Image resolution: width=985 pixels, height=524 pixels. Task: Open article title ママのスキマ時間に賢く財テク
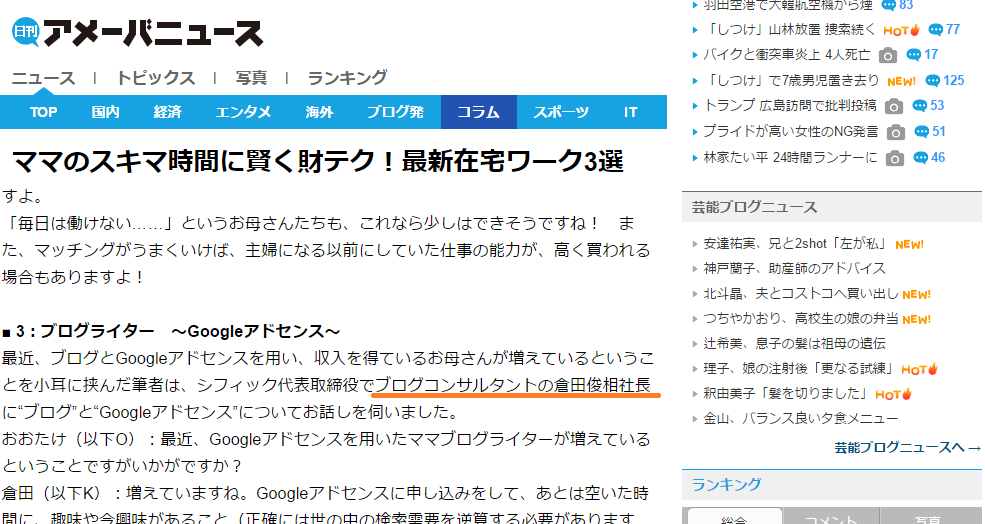317,161
